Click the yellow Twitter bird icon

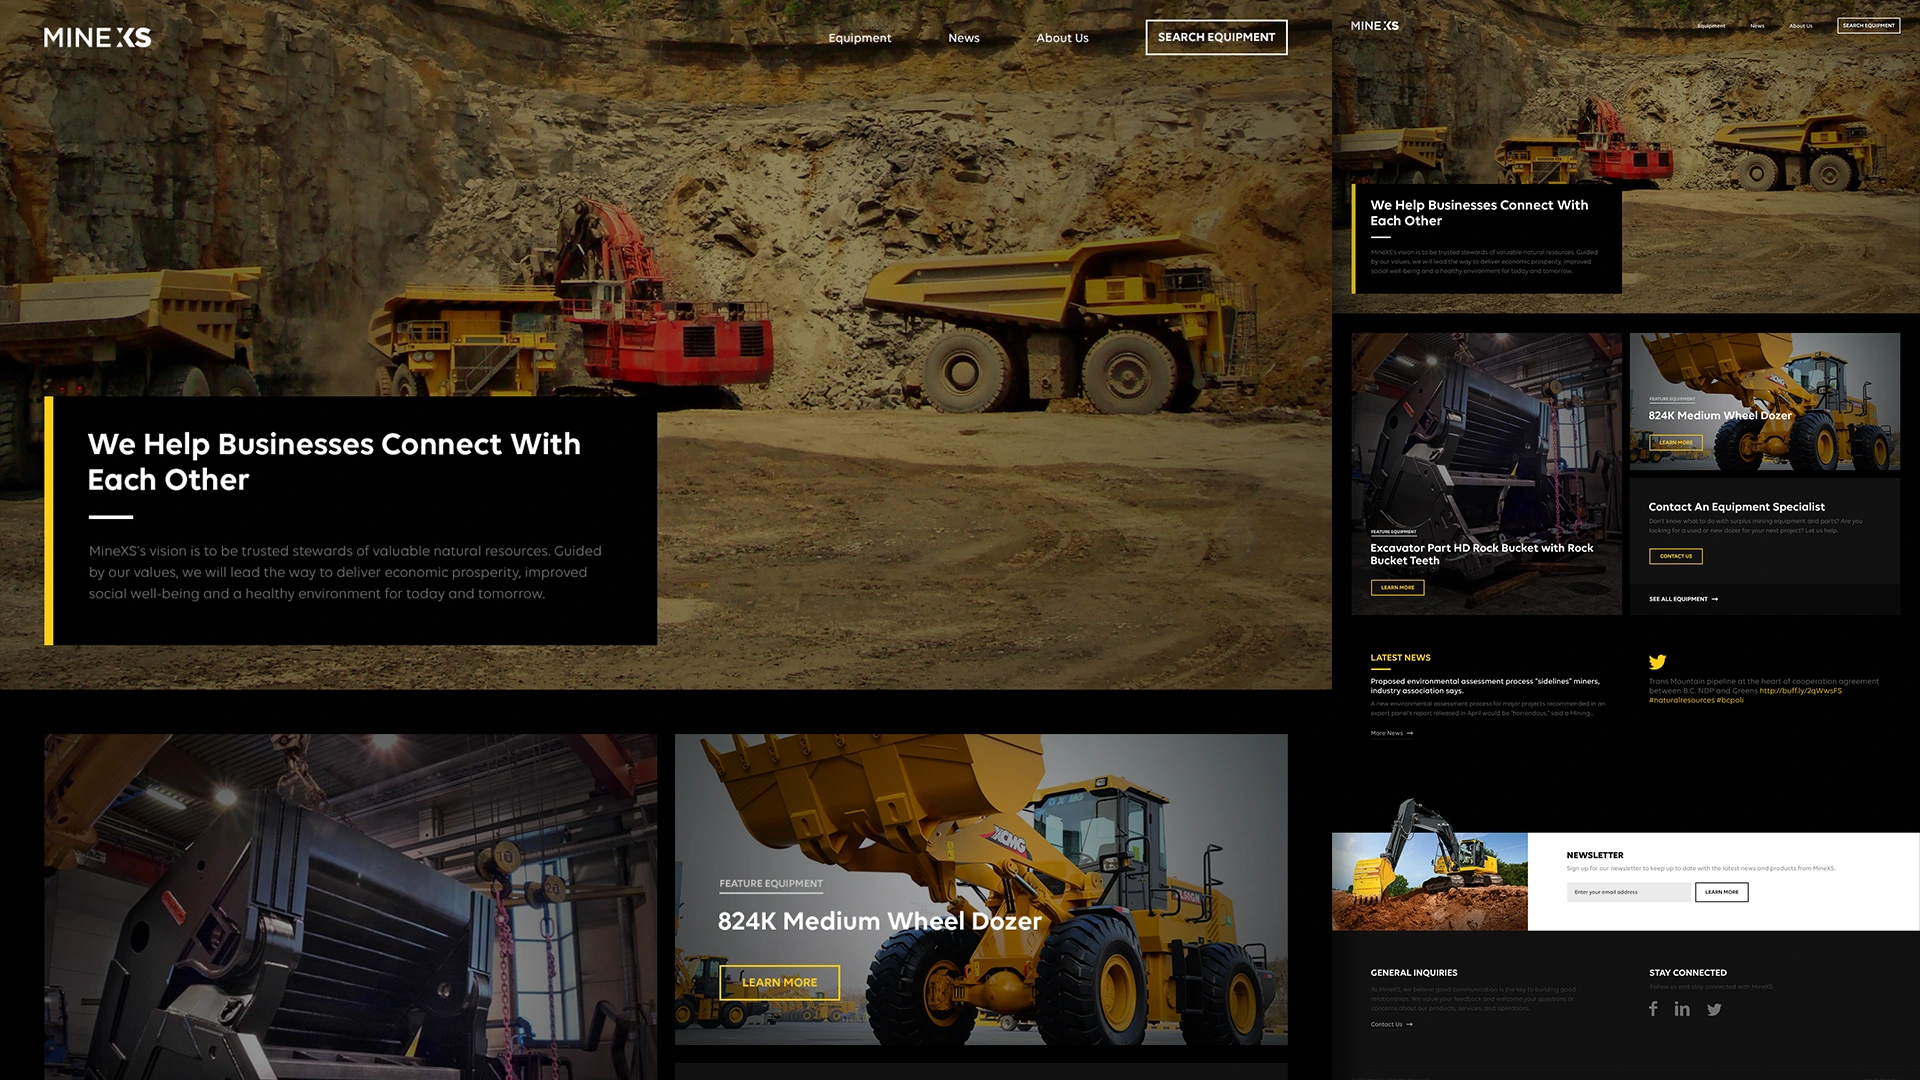coord(1657,662)
